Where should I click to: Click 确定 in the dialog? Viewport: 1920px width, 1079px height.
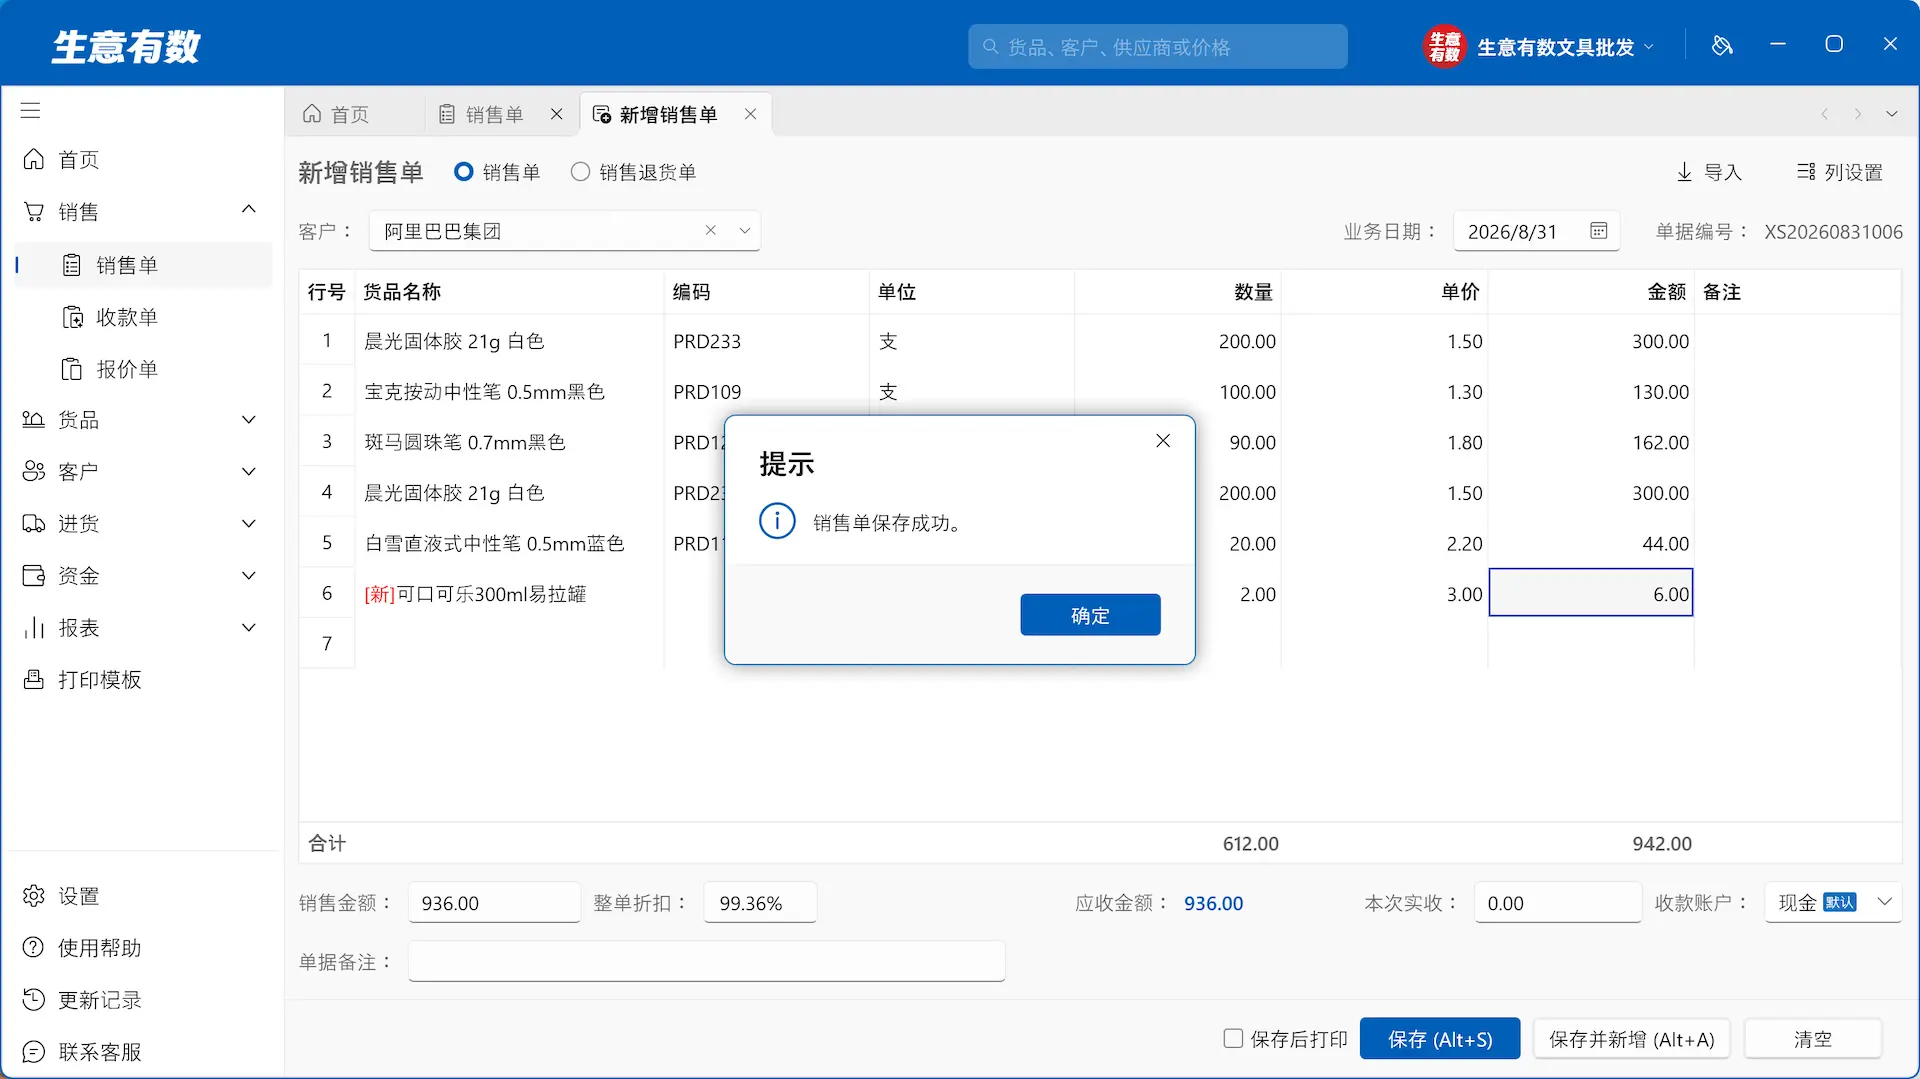(x=1090, y=615)
